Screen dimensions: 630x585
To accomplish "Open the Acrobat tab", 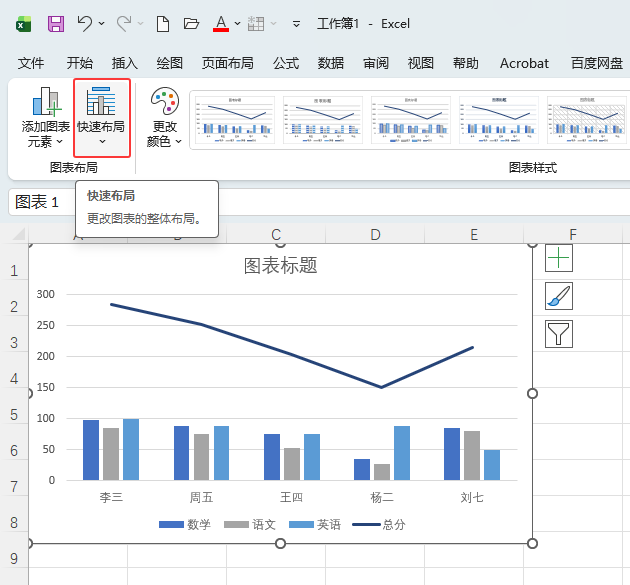I will click(524, 63).
